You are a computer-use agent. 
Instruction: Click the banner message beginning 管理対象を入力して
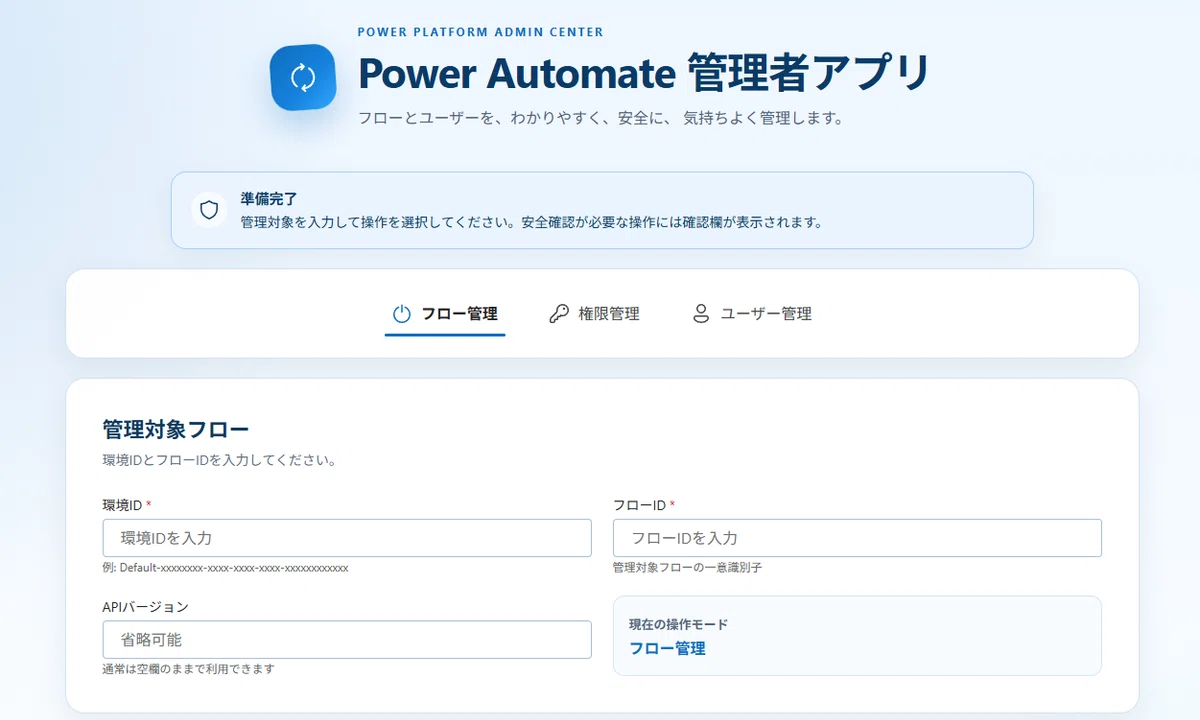pyautogui.click(x=531, y=222)
